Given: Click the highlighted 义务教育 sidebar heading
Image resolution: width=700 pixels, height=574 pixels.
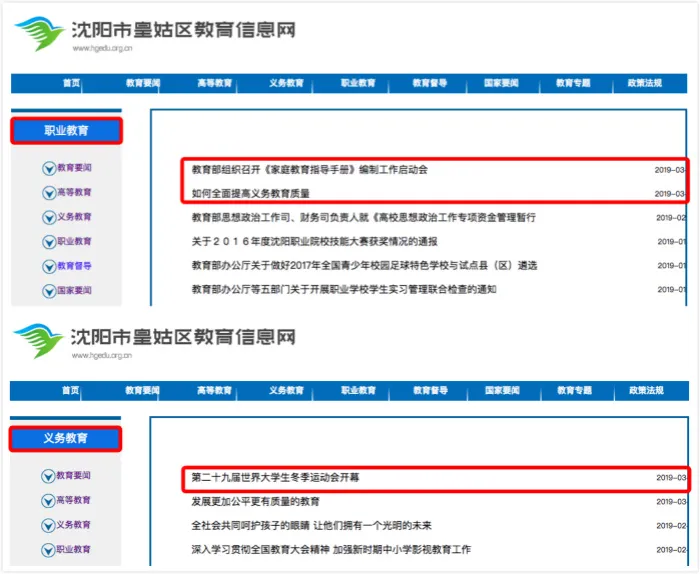Looking at the screenshot, I should [66, 438].
